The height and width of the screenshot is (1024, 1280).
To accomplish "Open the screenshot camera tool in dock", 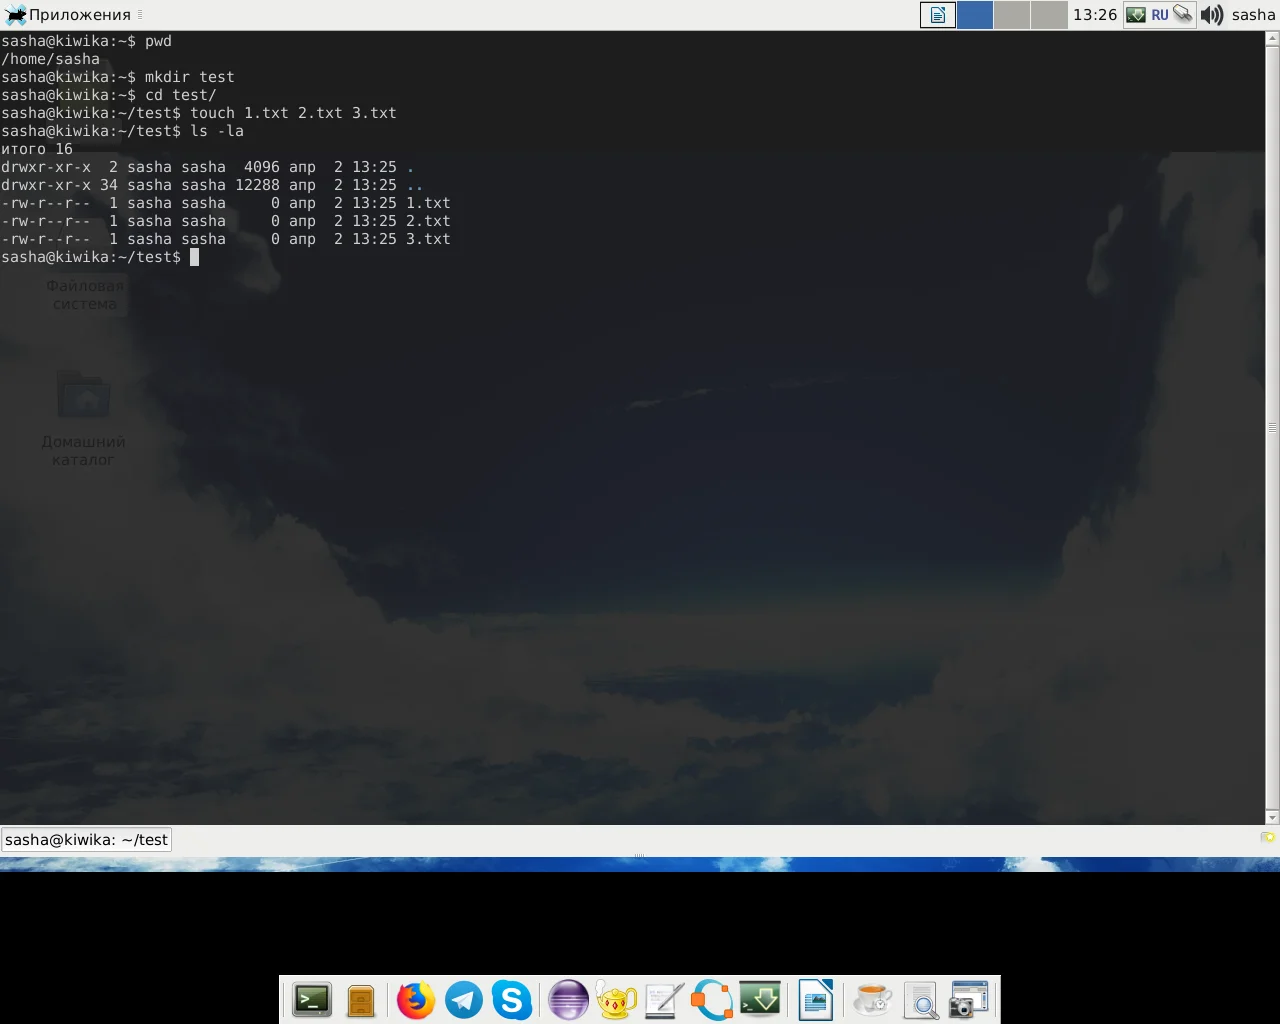I will click(x=968, y=1000).
